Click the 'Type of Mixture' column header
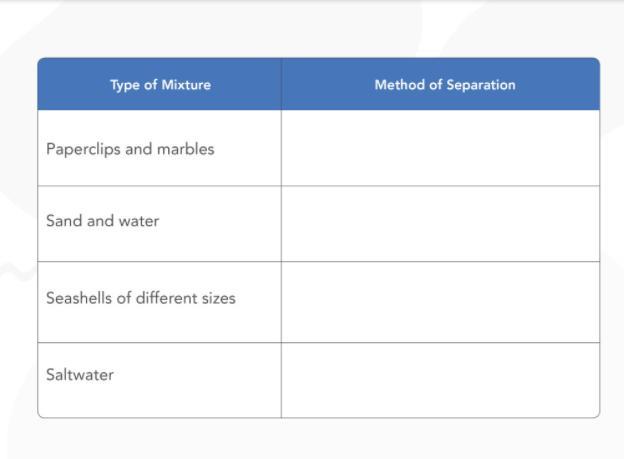The width and height of the screenshot is (624, 459). (160, 84)
